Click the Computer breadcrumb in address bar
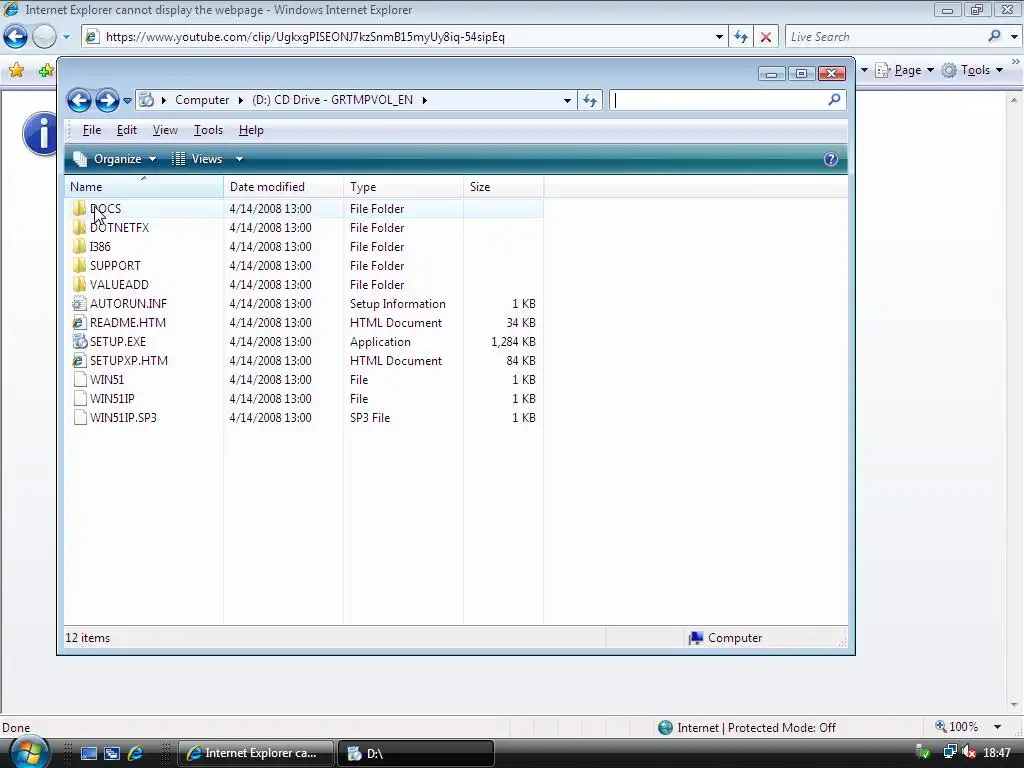 tap(202, 100)
